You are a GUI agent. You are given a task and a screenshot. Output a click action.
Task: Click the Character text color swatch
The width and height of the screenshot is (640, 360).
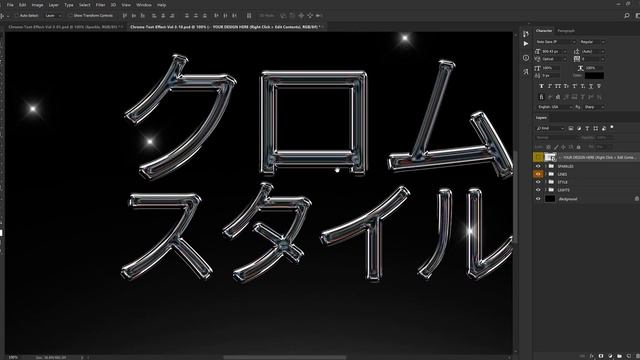point(594,76)
